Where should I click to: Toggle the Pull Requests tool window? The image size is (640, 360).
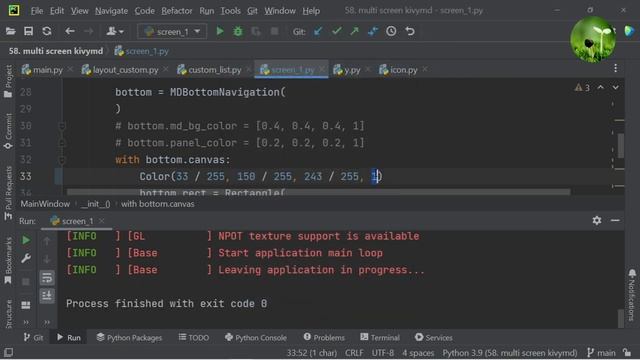click(x=8, y=193)
